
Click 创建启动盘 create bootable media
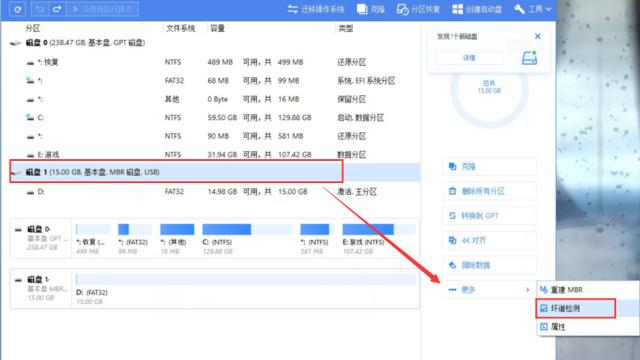pyautogui.click(x=477, y=9)
